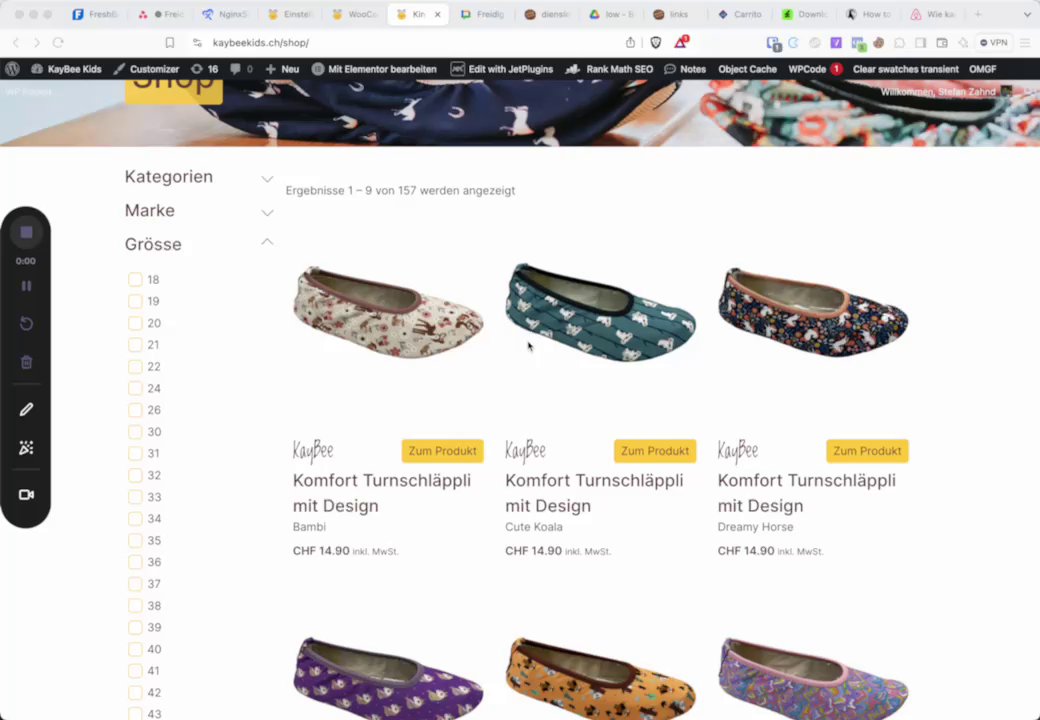Tick the size 24 filter checkbox

(x=135, y=389)
